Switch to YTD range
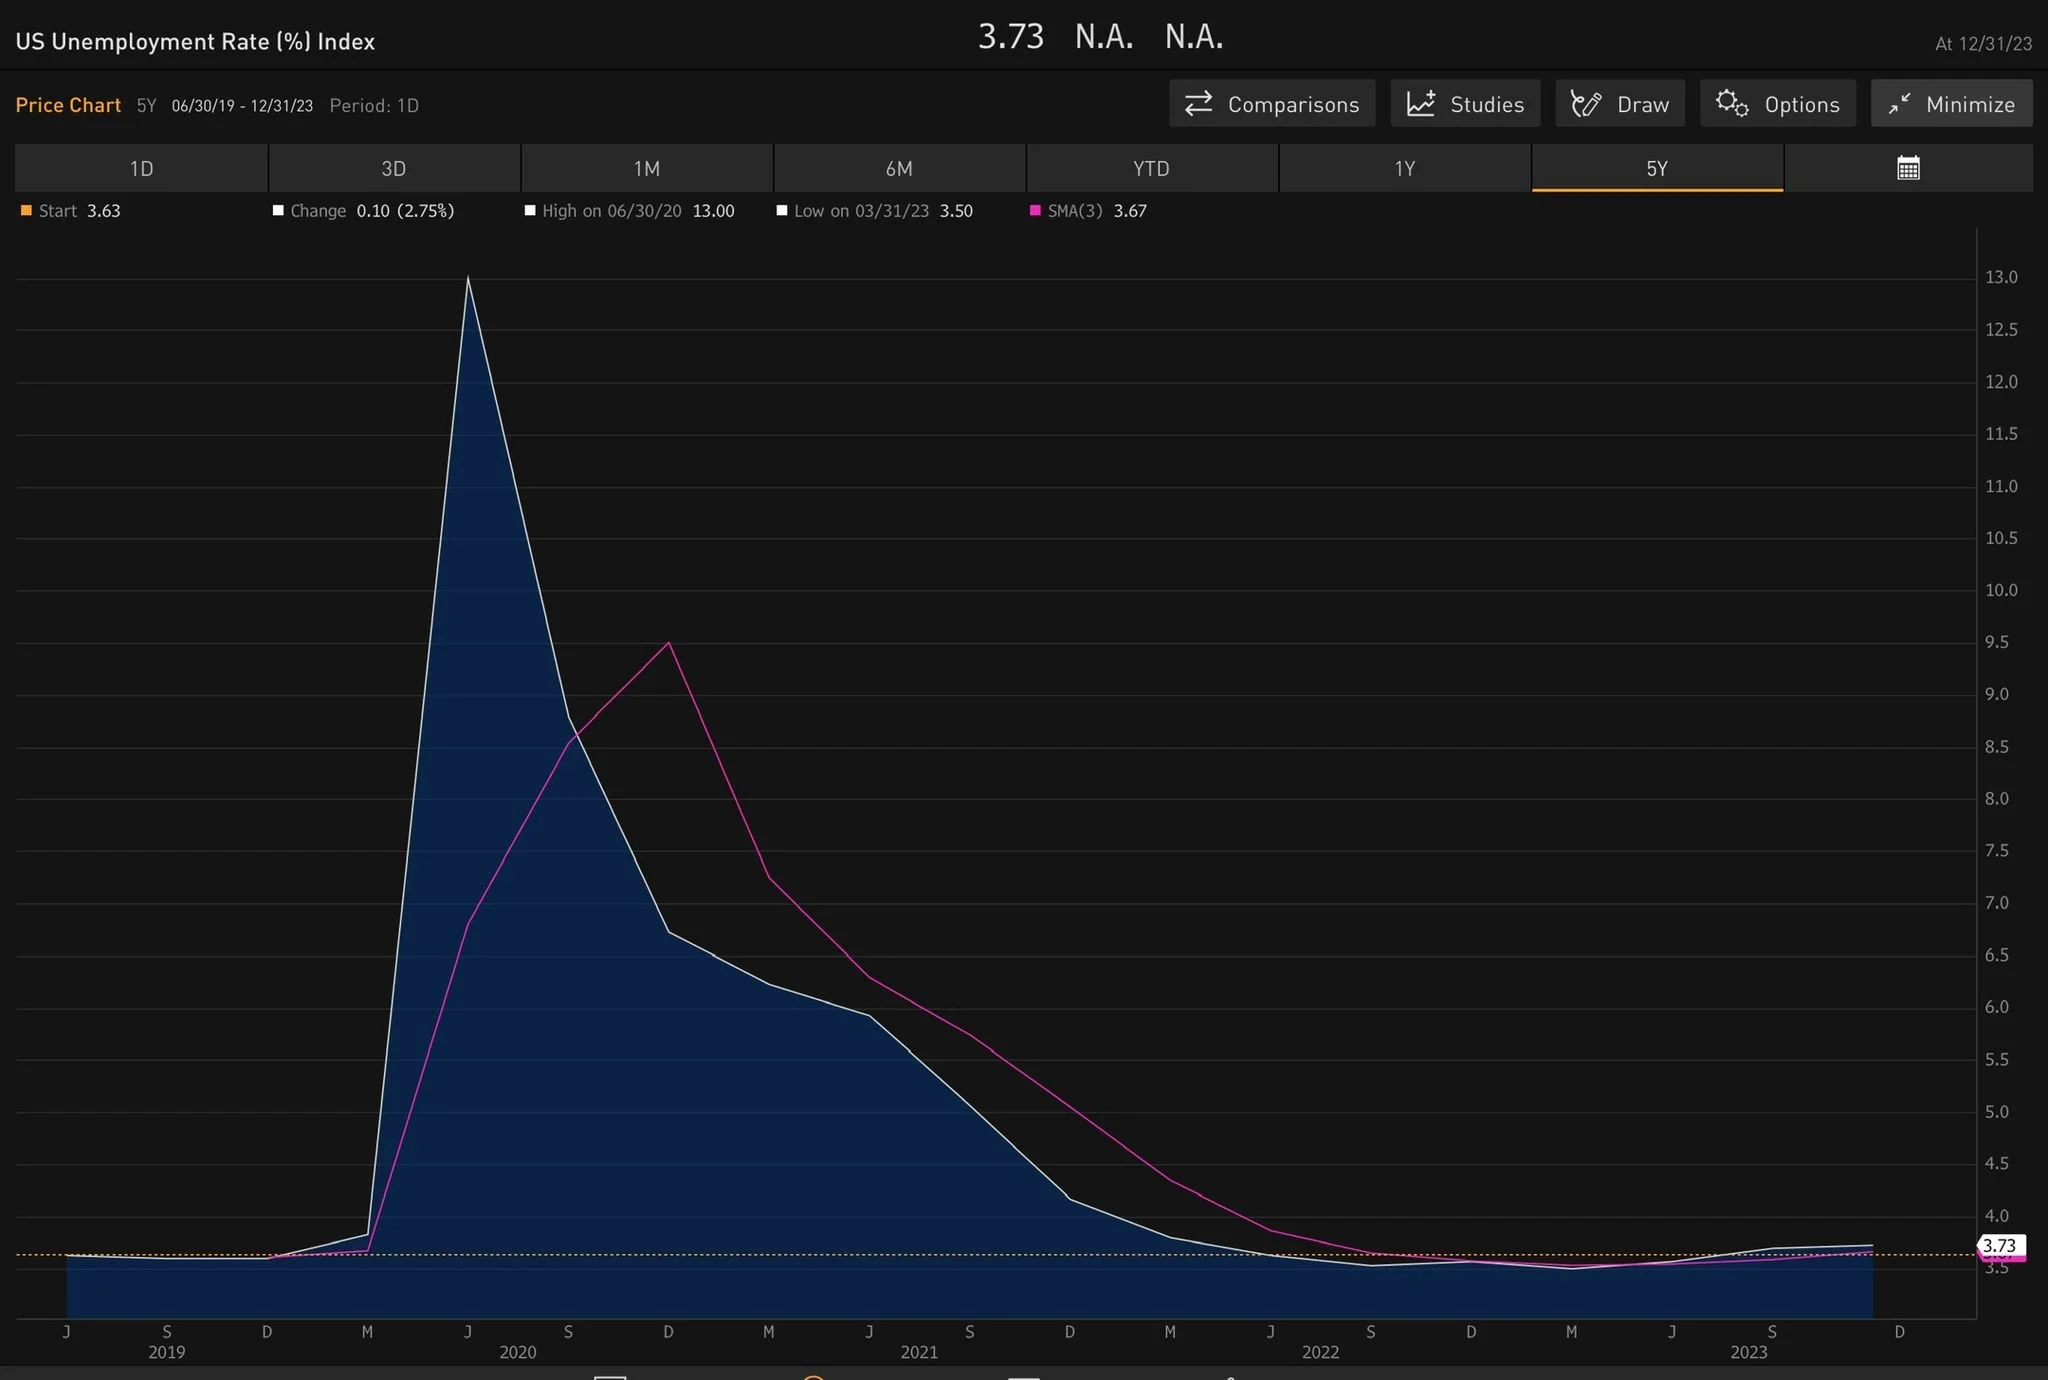The height and width of the screenshot is (1380, 2048). click(x=1151, y=168)
